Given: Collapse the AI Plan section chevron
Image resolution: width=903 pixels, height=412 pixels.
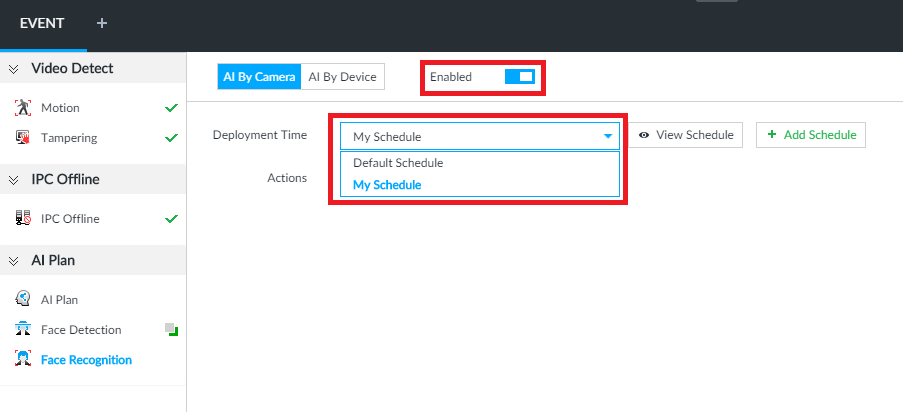Looking at the screenshot, I should [14, 261].
